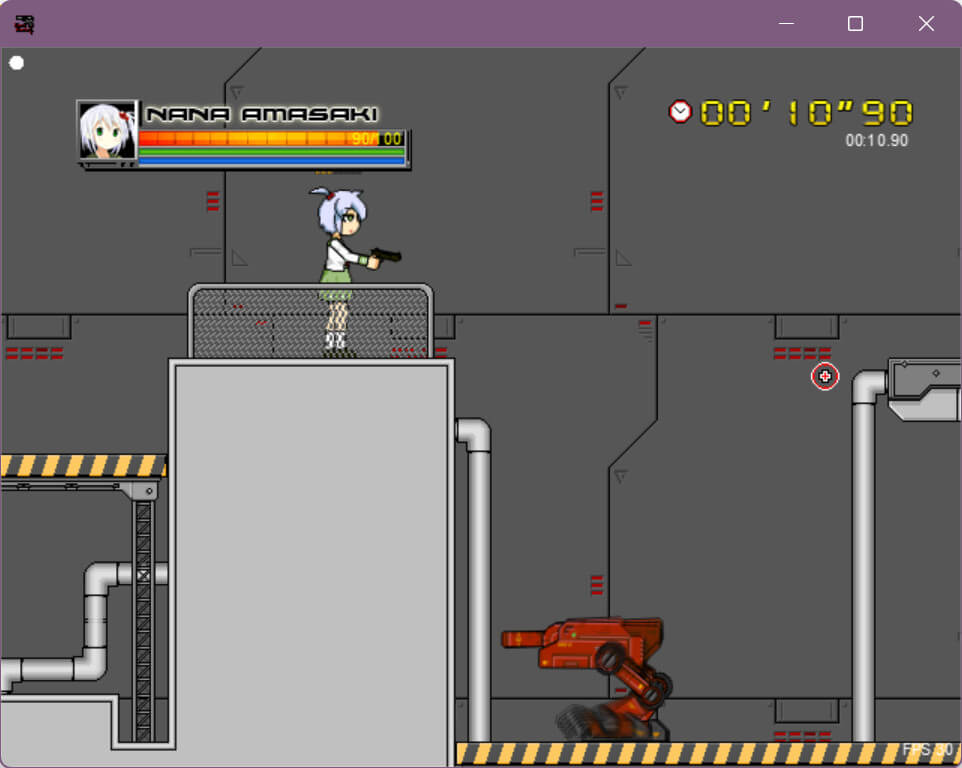
Task: Maximize the game window
Action: [855, 24]
